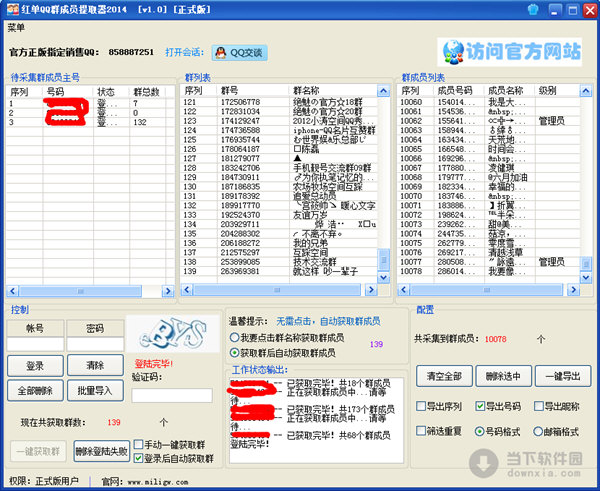Screen dimensions: 600x491
Task: Click the 密码 input field
Action: point(95,344)
